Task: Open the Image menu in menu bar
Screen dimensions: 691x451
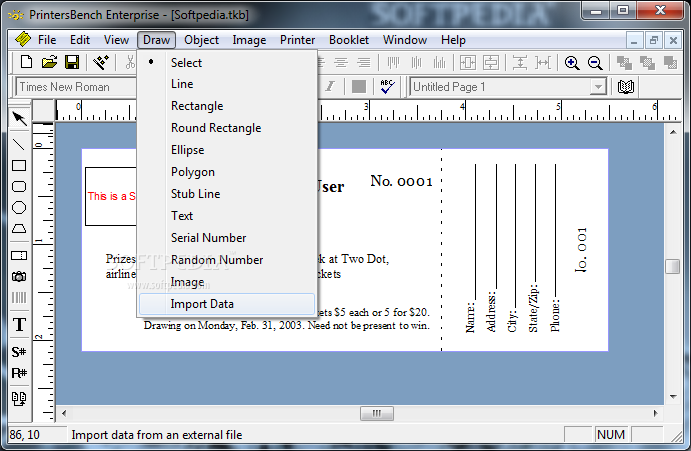Action: (249, 40)
